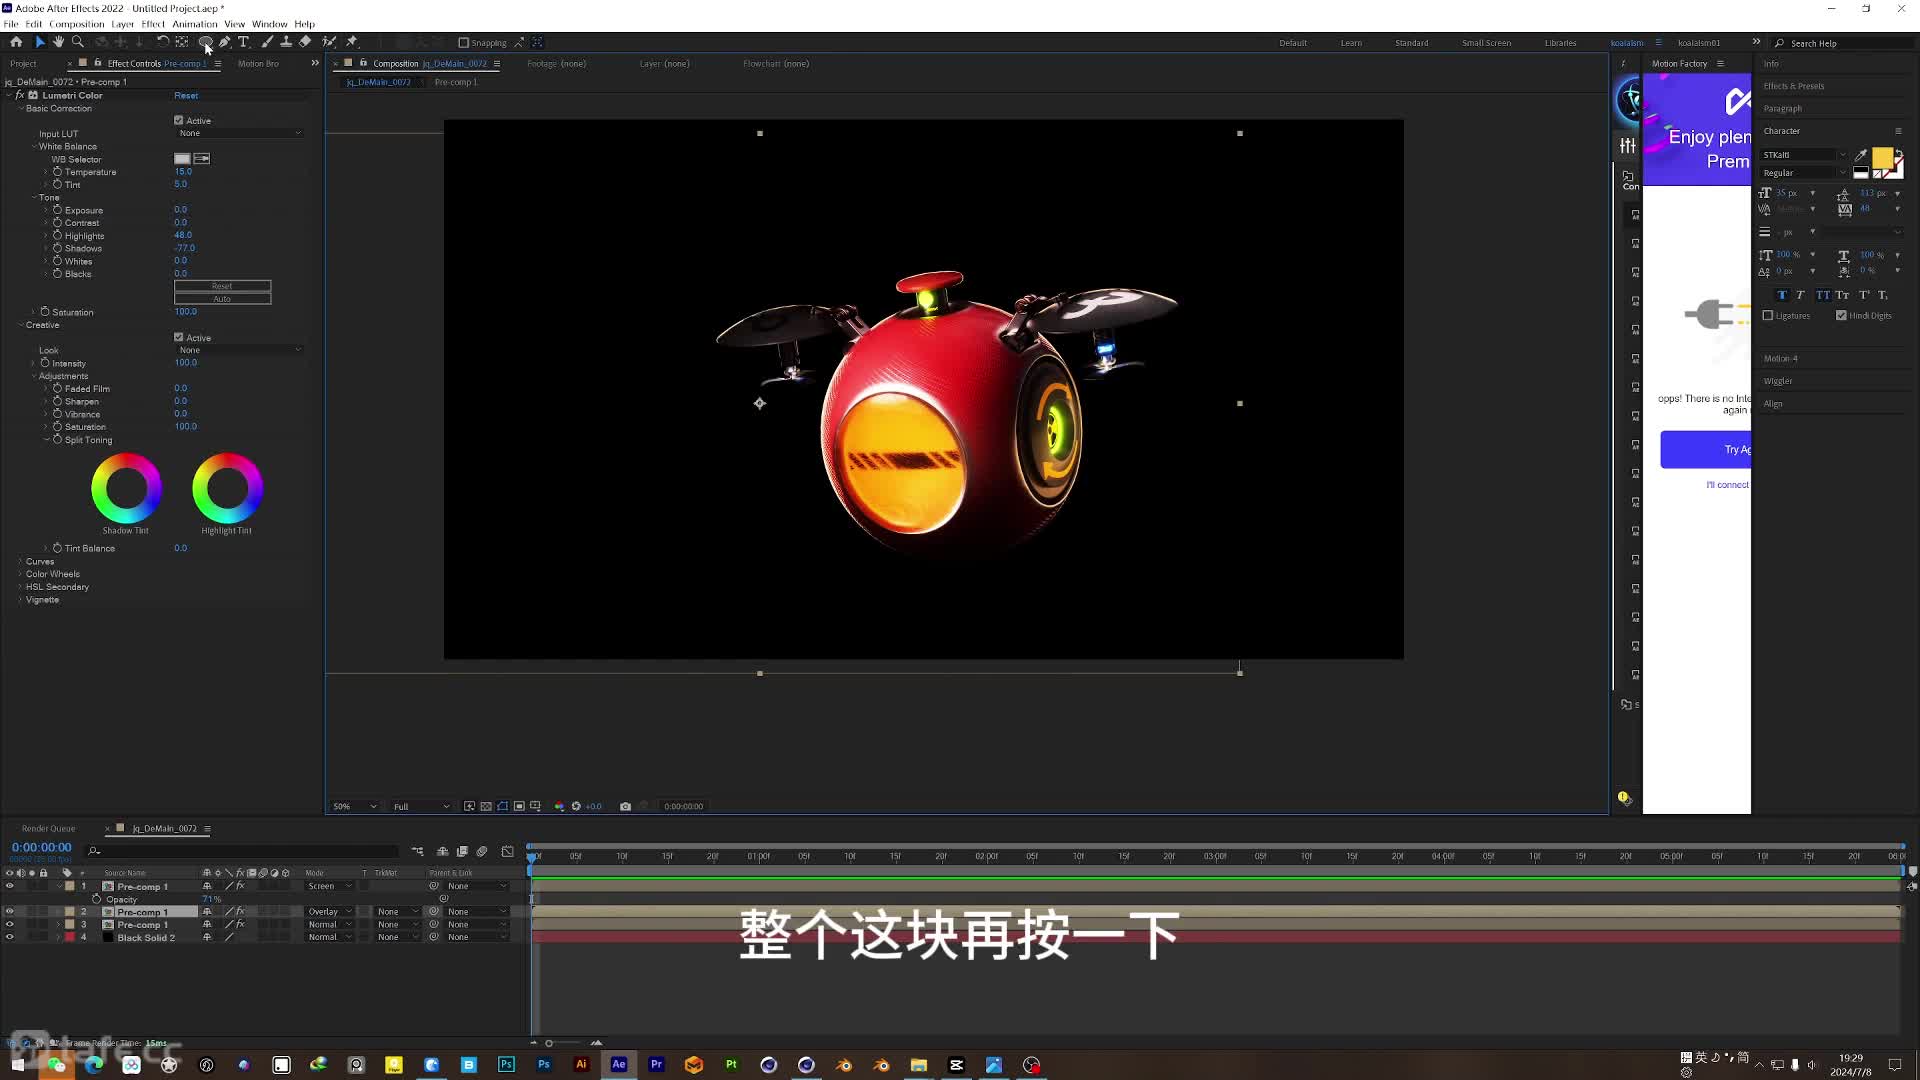The width and height of the screenshot is (1920, 1080).
Task: Click WB Selector eyedropper icon
Action: 202,159
